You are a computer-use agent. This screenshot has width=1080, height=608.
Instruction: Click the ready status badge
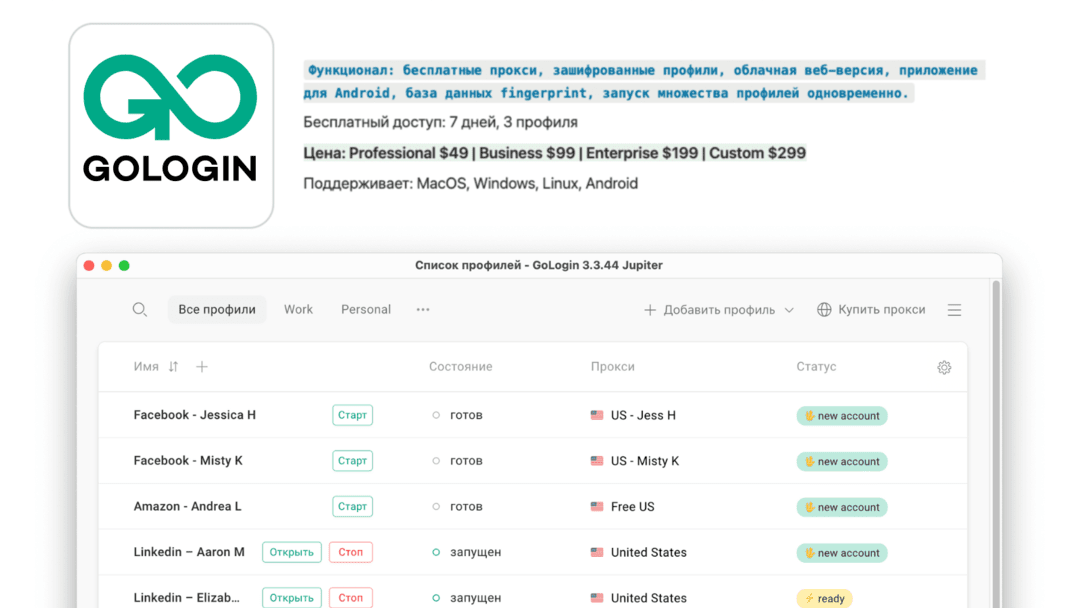coord(824,597)
